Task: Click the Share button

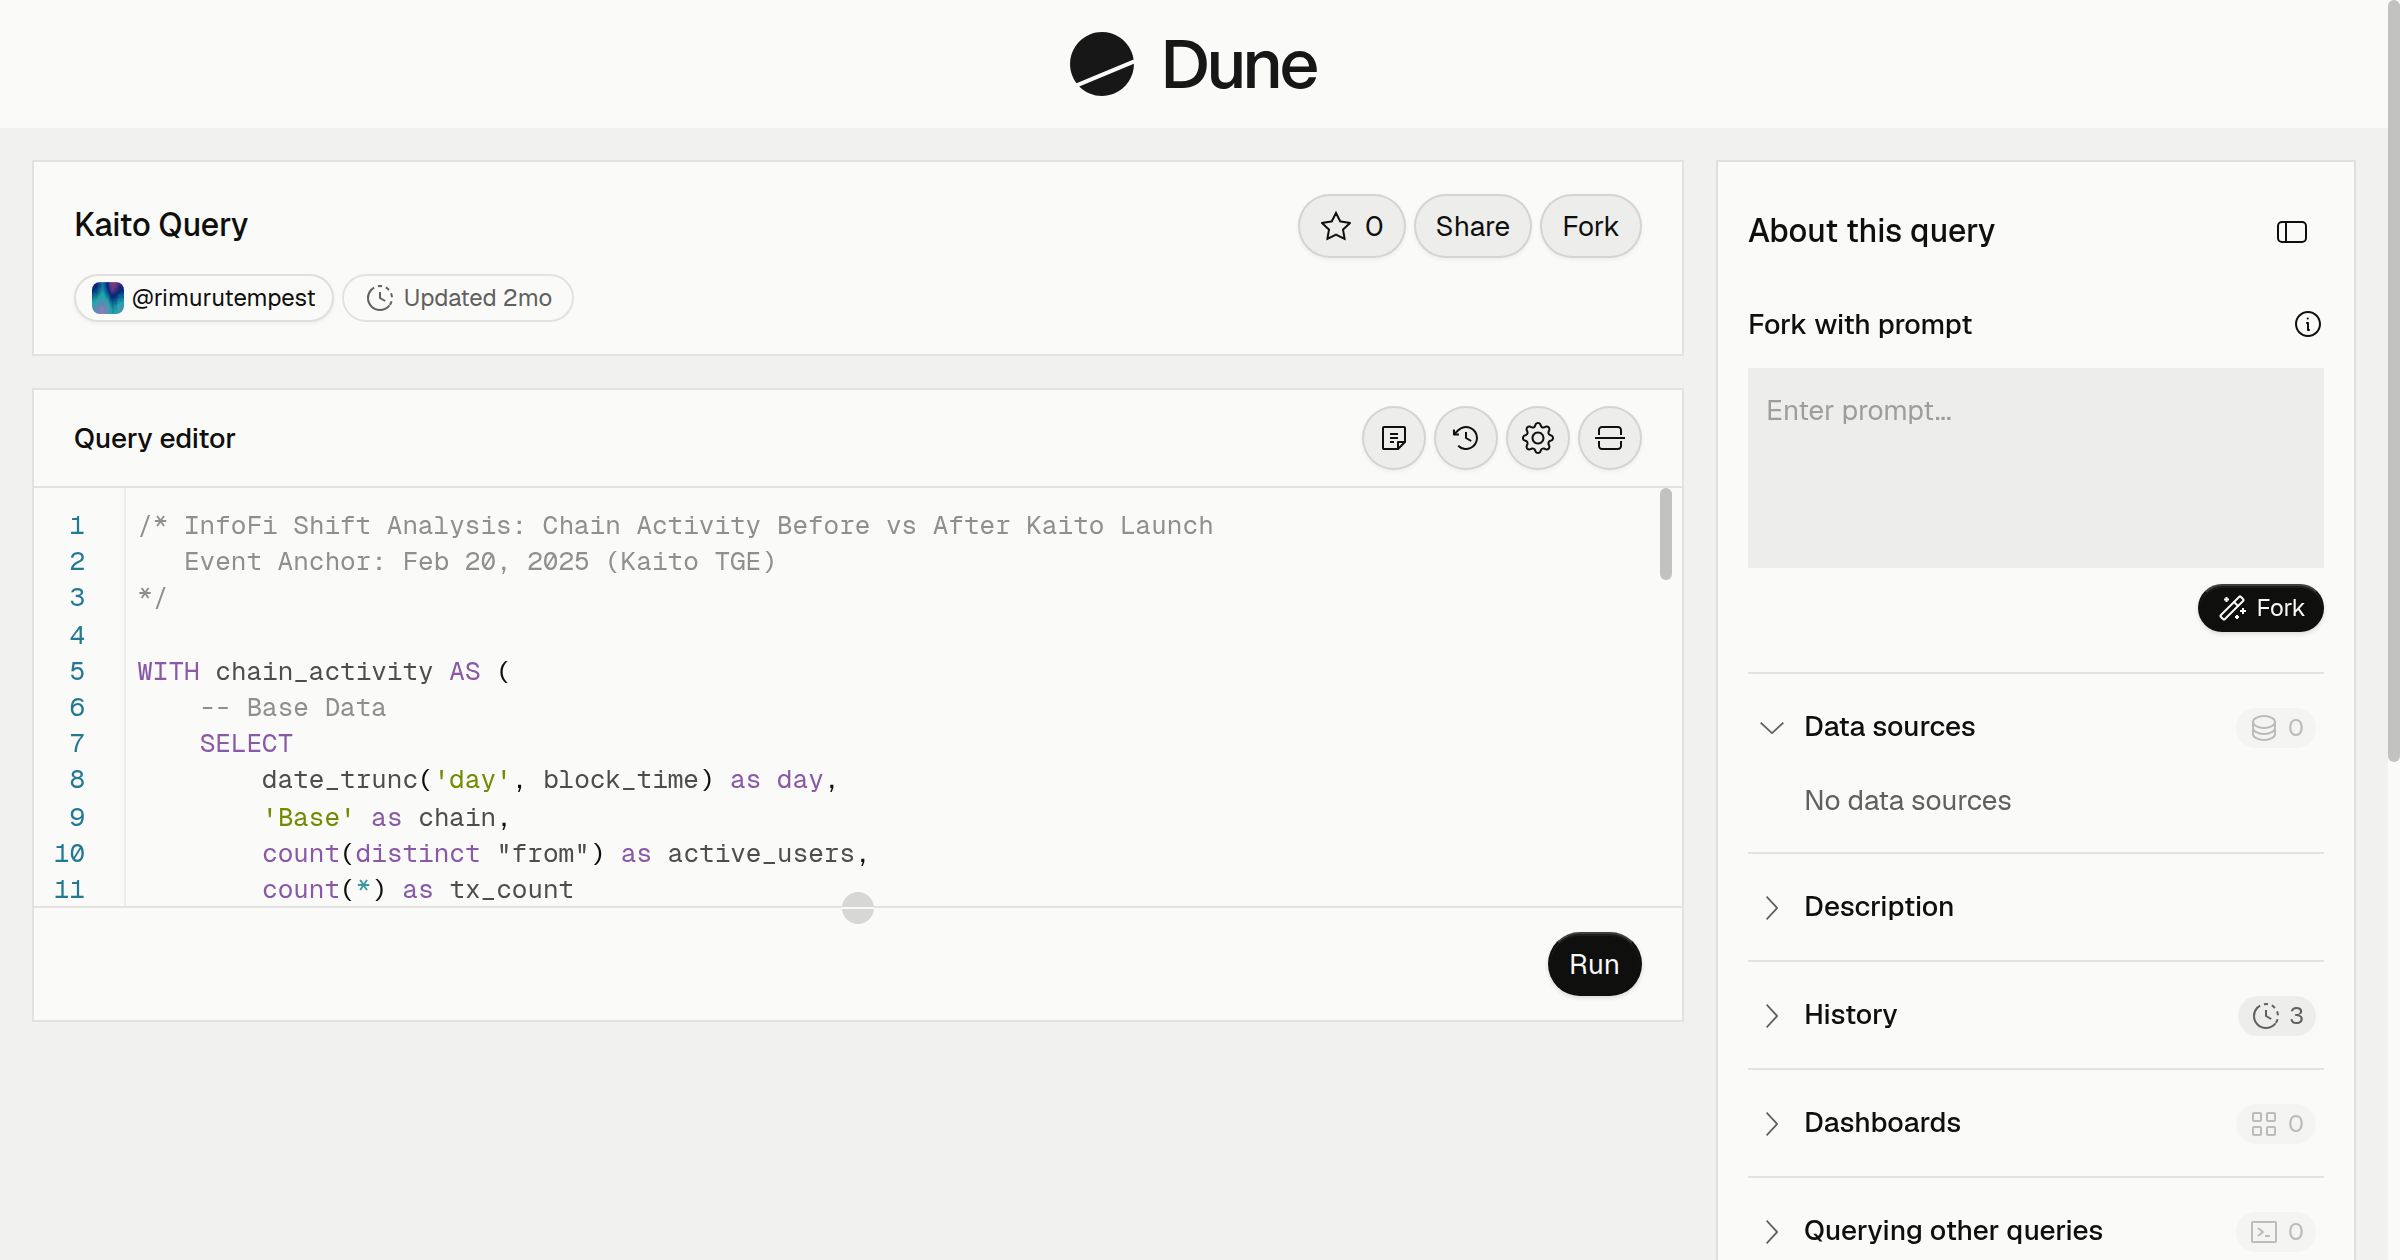Action: coord(1472,226)
